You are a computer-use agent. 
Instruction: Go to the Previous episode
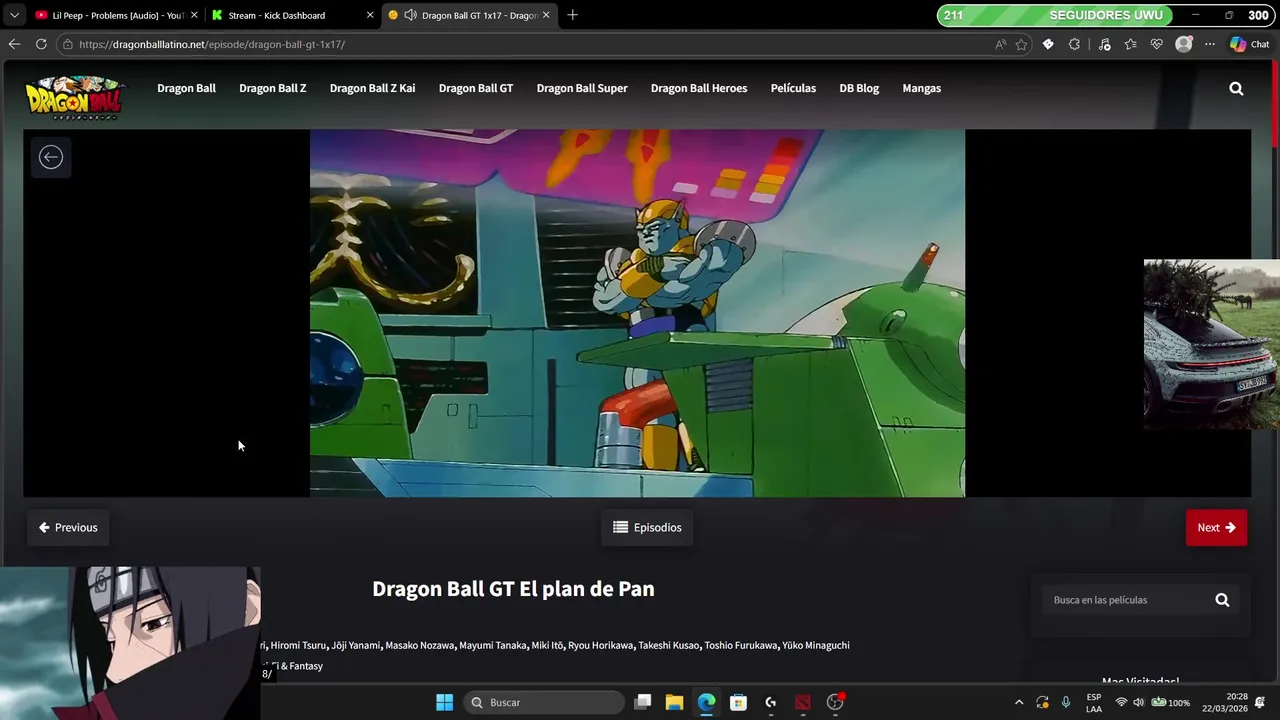point(68,527)
